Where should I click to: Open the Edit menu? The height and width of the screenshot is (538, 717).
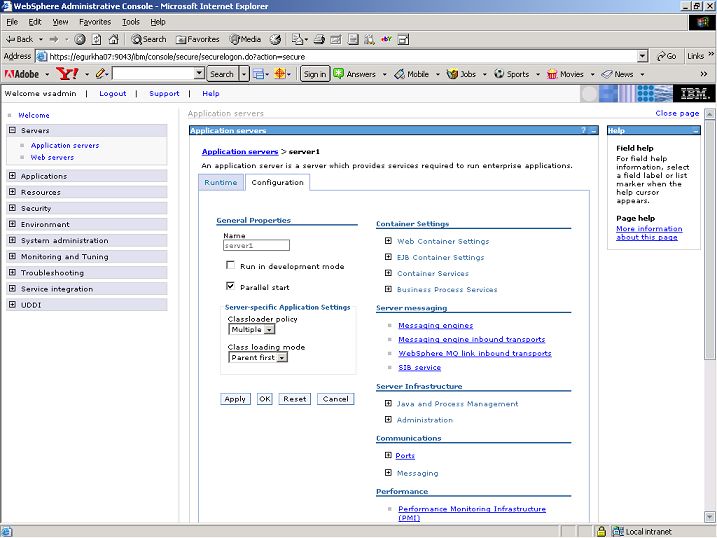point(35,22)
